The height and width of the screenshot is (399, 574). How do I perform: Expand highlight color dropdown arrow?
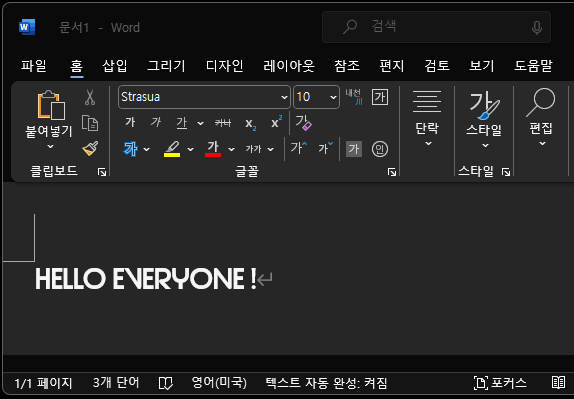(x=190, y=149)
